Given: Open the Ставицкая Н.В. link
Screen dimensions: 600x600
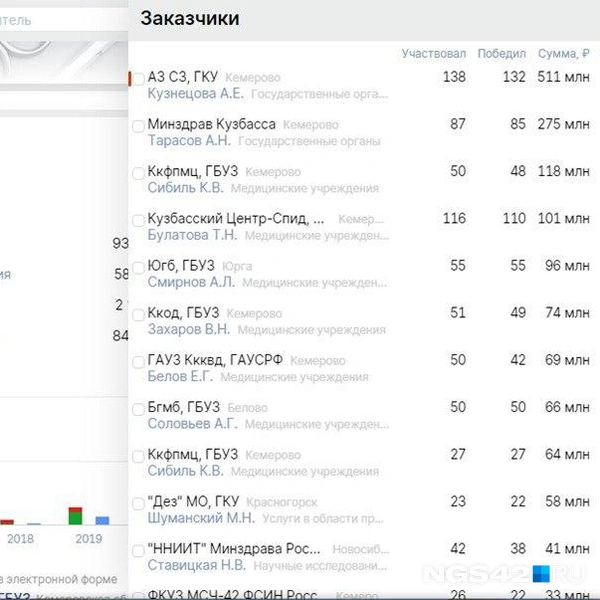Looking at the screenshot, I should point(197,565).
